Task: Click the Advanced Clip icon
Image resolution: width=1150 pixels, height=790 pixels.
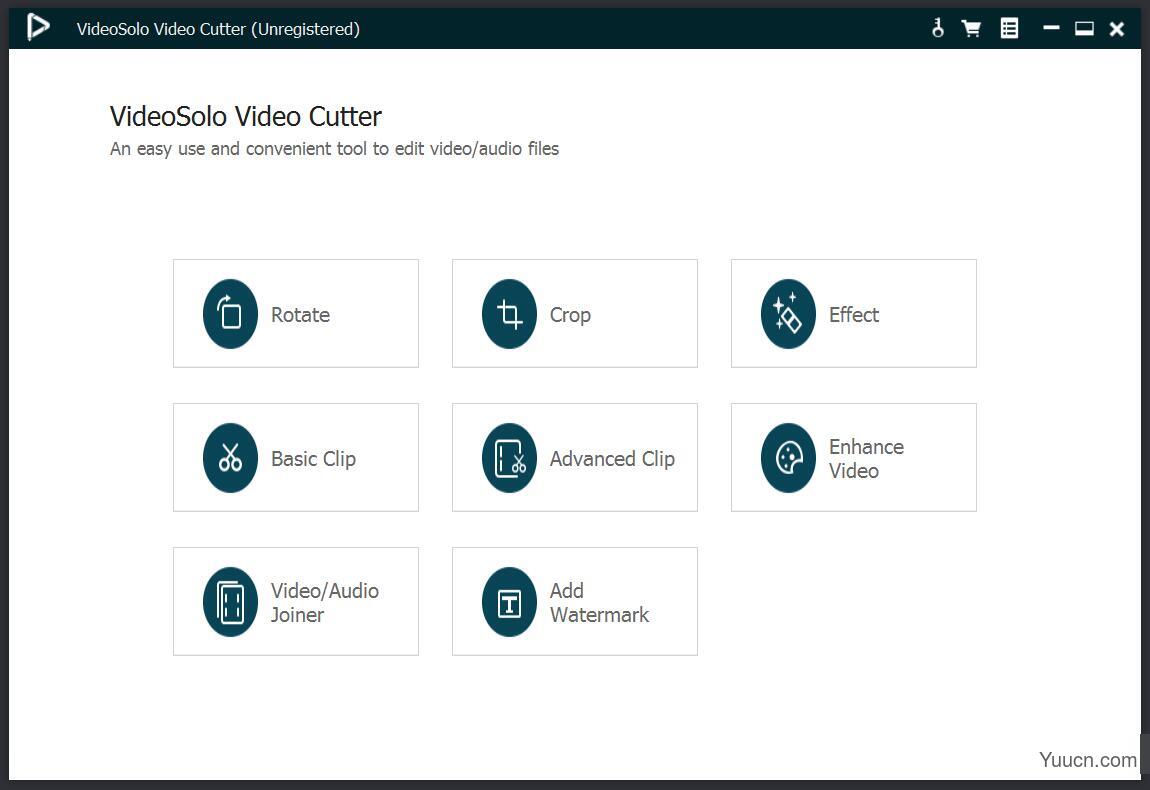Action: (509, 458)
